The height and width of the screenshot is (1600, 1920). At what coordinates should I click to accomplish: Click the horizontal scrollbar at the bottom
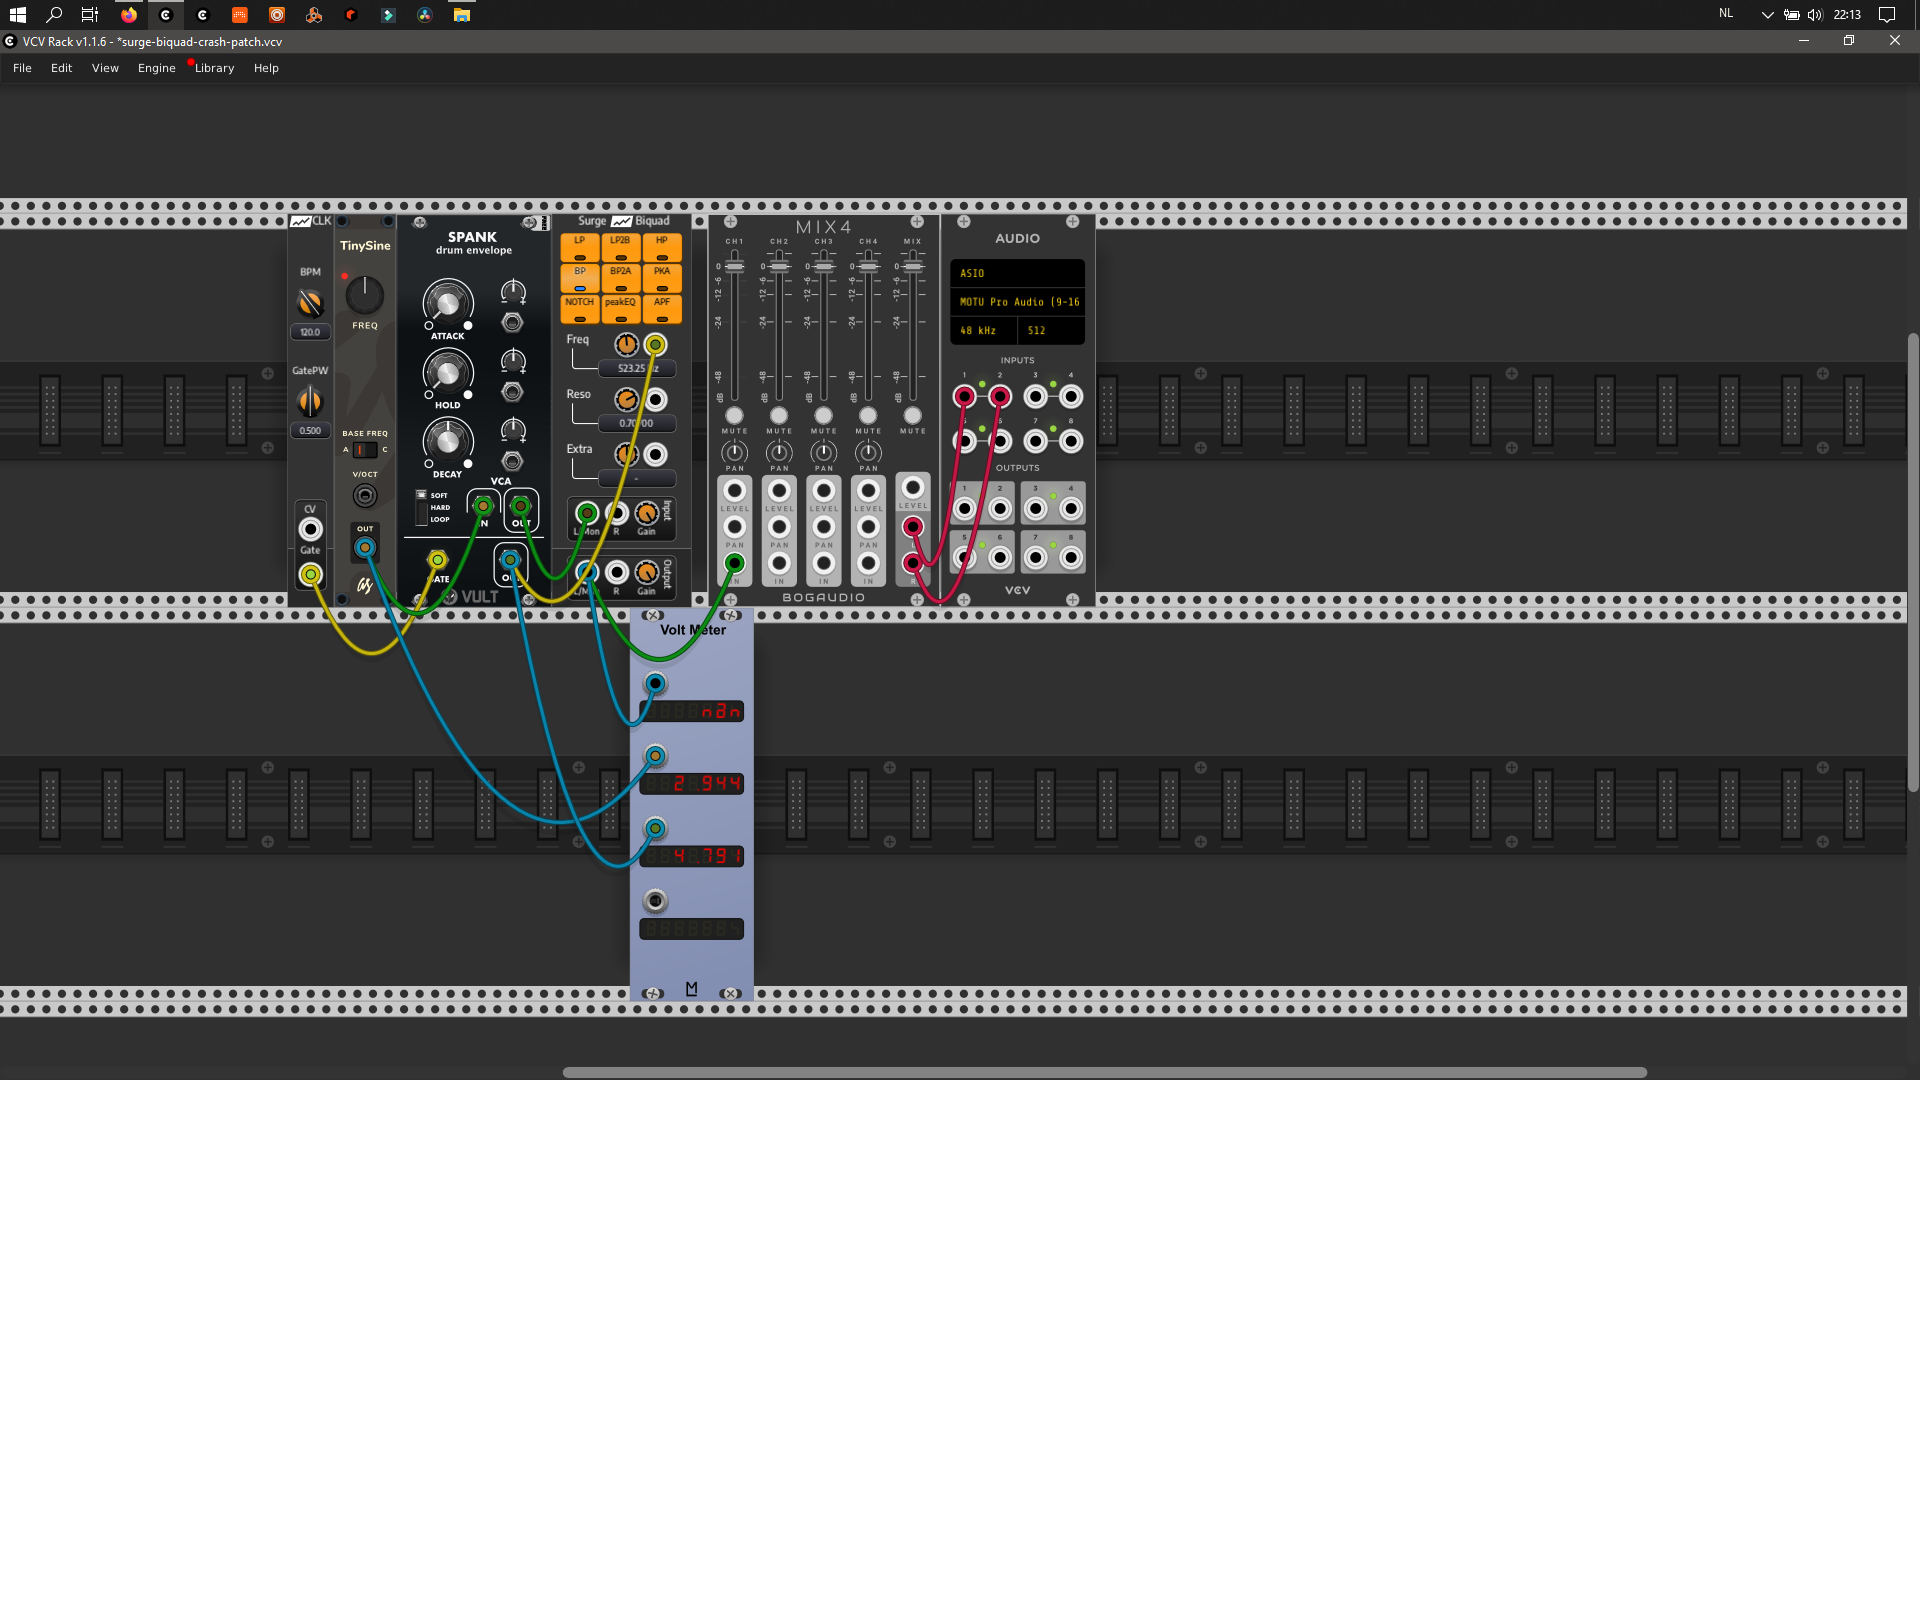1100,1072
